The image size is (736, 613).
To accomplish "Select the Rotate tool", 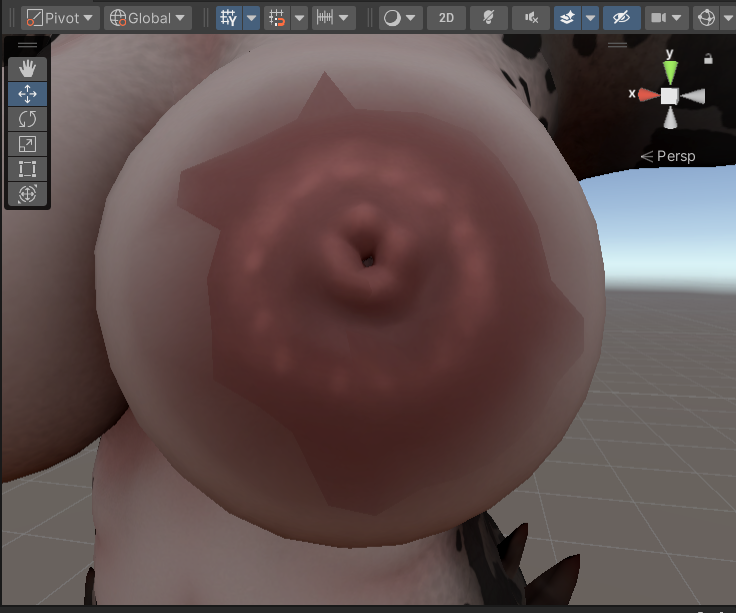I will pos(27,119).
